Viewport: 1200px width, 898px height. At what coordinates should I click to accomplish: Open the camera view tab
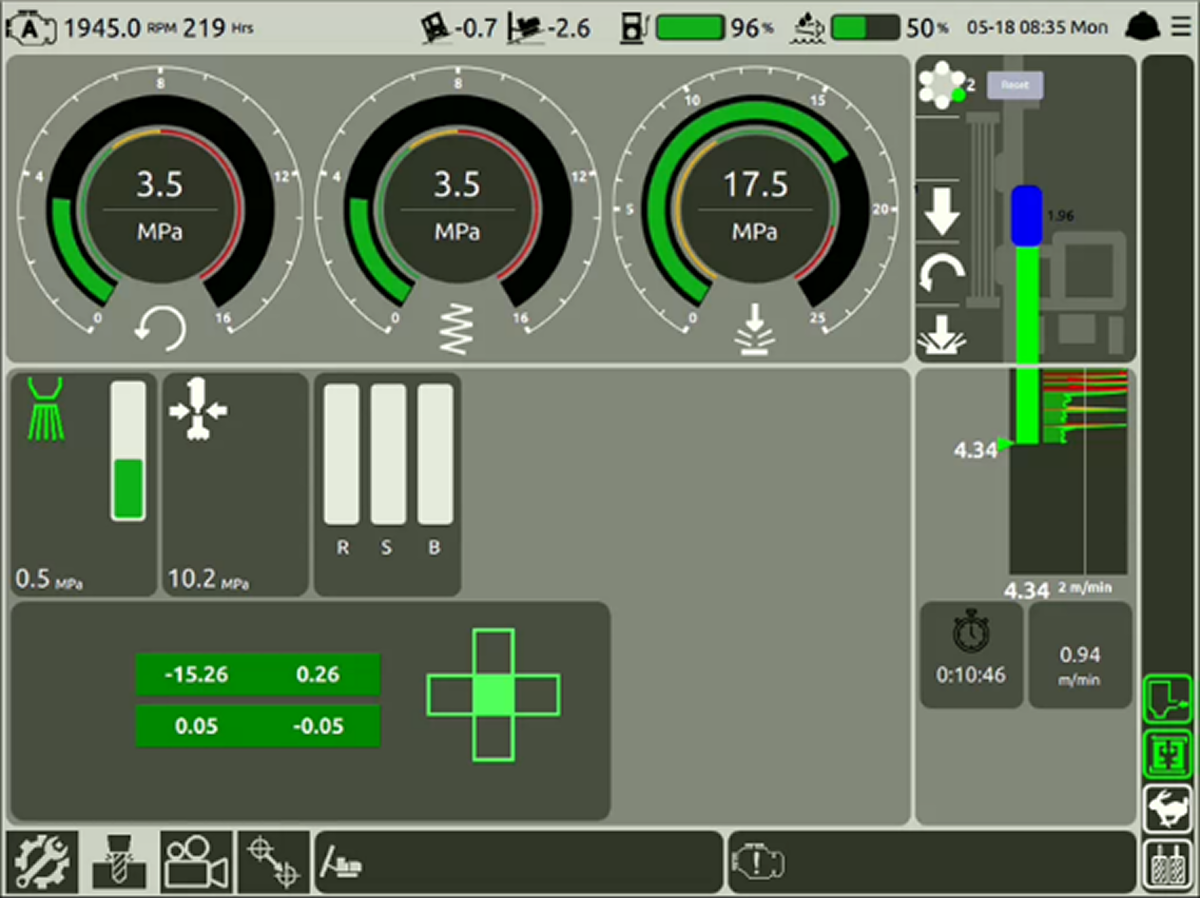click(197, 860)
